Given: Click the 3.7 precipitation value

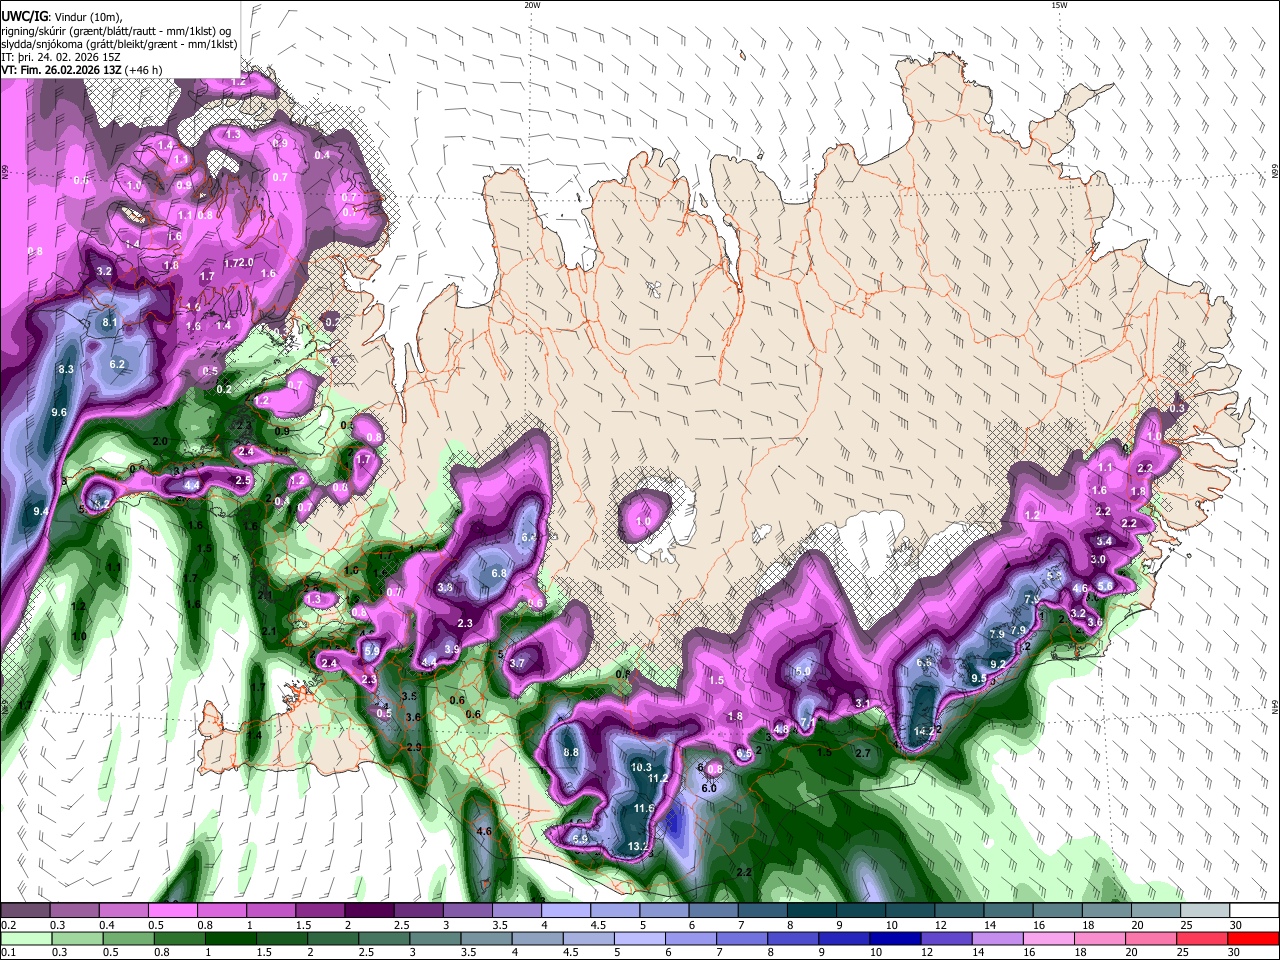Looking at the screenshot, I should [517, 663].
